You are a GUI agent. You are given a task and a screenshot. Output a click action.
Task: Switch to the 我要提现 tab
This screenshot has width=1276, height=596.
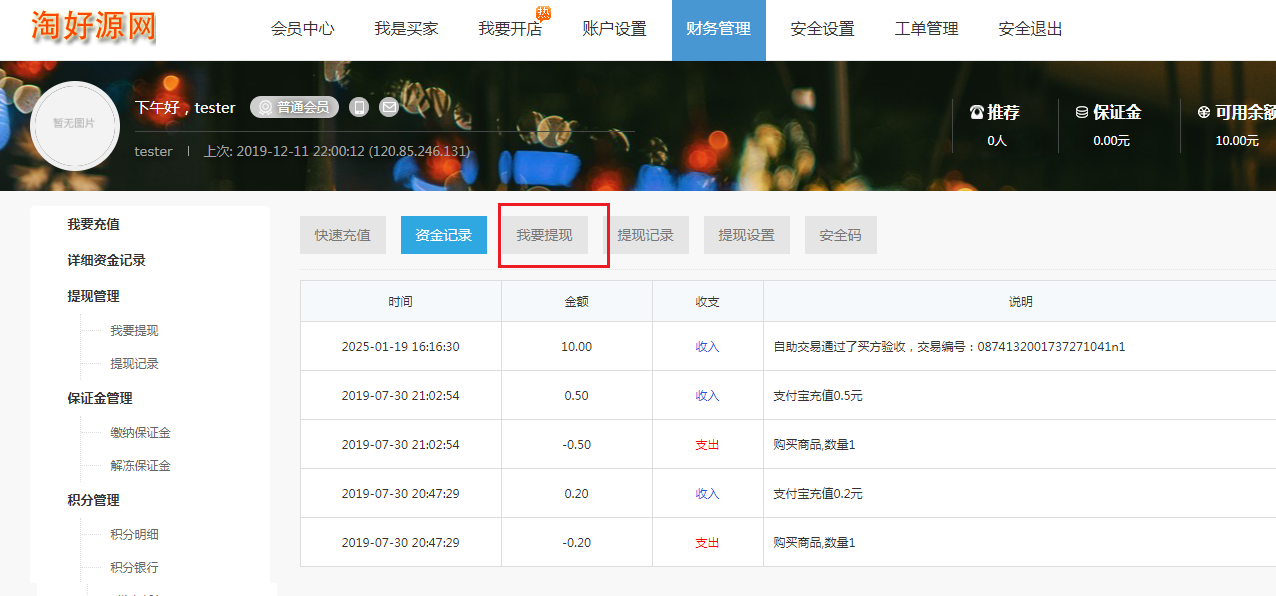tap(544, 235)
